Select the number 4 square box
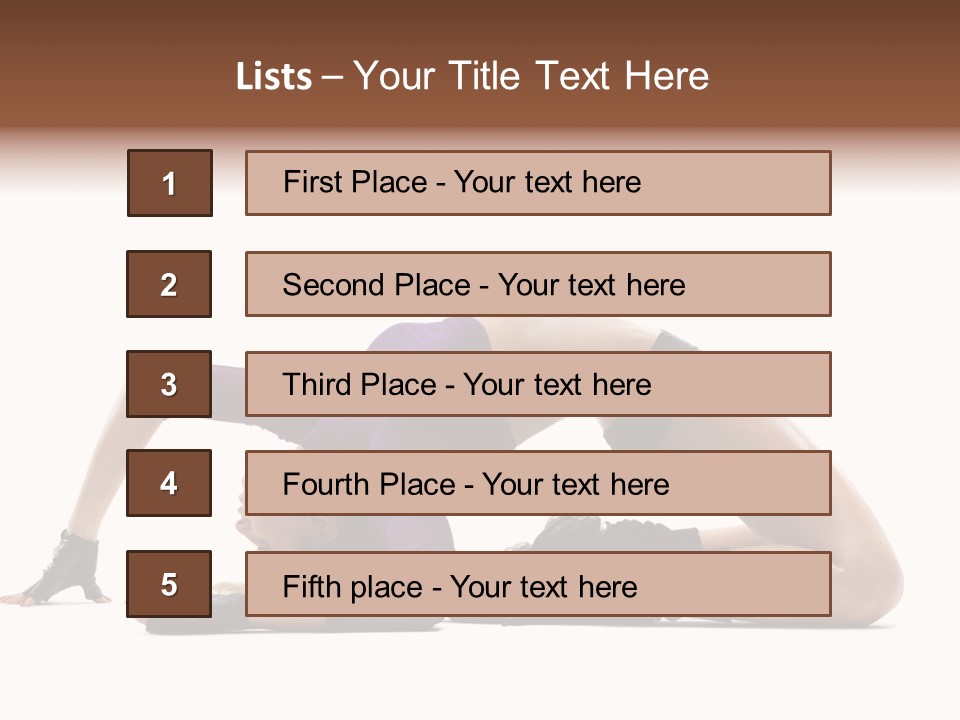Image resolution: width=960 pixels, height=720 pixels. pyautogui.click(x=169, y=483)
